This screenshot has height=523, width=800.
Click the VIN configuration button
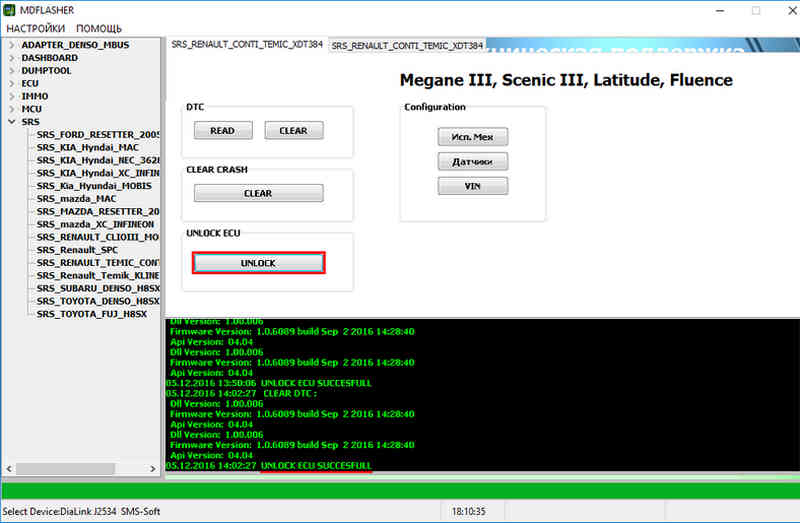tap(472, 186)
